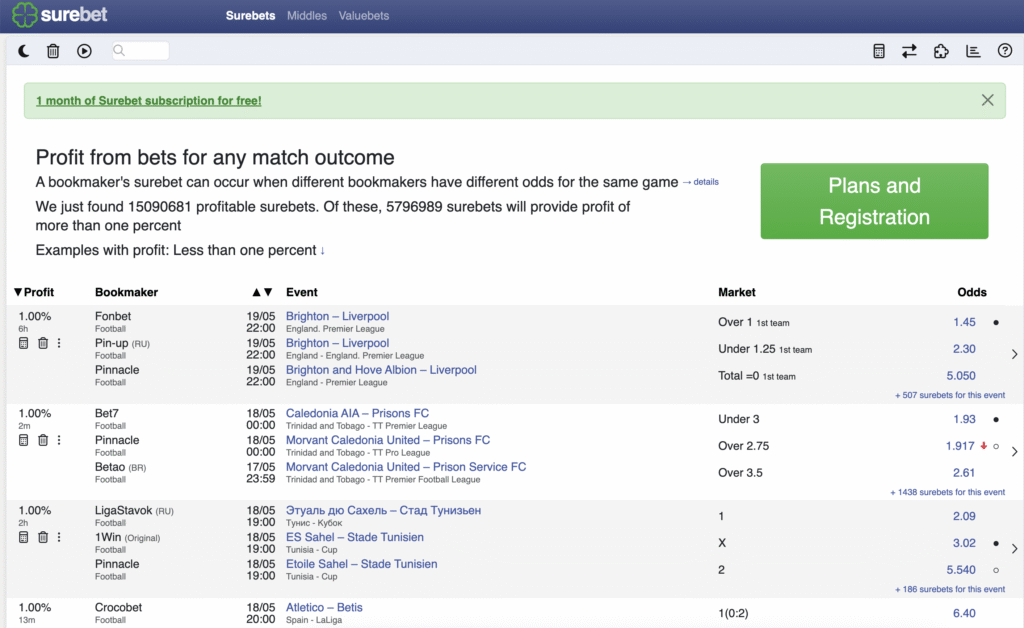Click Plans and Registration button
The height and width of the screenshot is (628, 1024).
pos(874,201)
